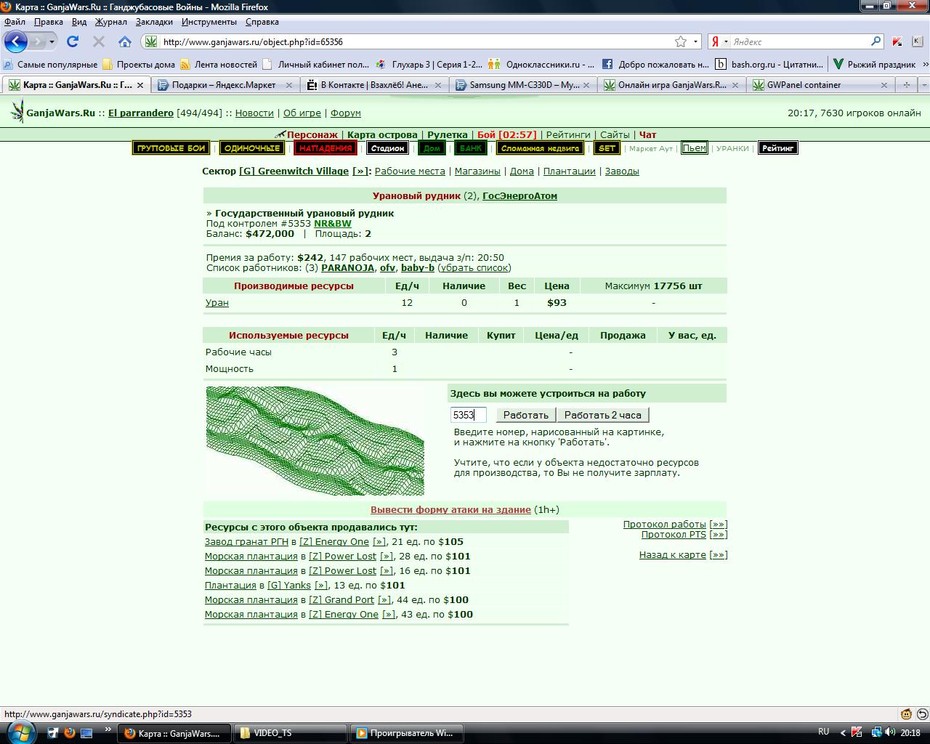
Task: Open El parrandero profile link
Action: pos(141,113)
